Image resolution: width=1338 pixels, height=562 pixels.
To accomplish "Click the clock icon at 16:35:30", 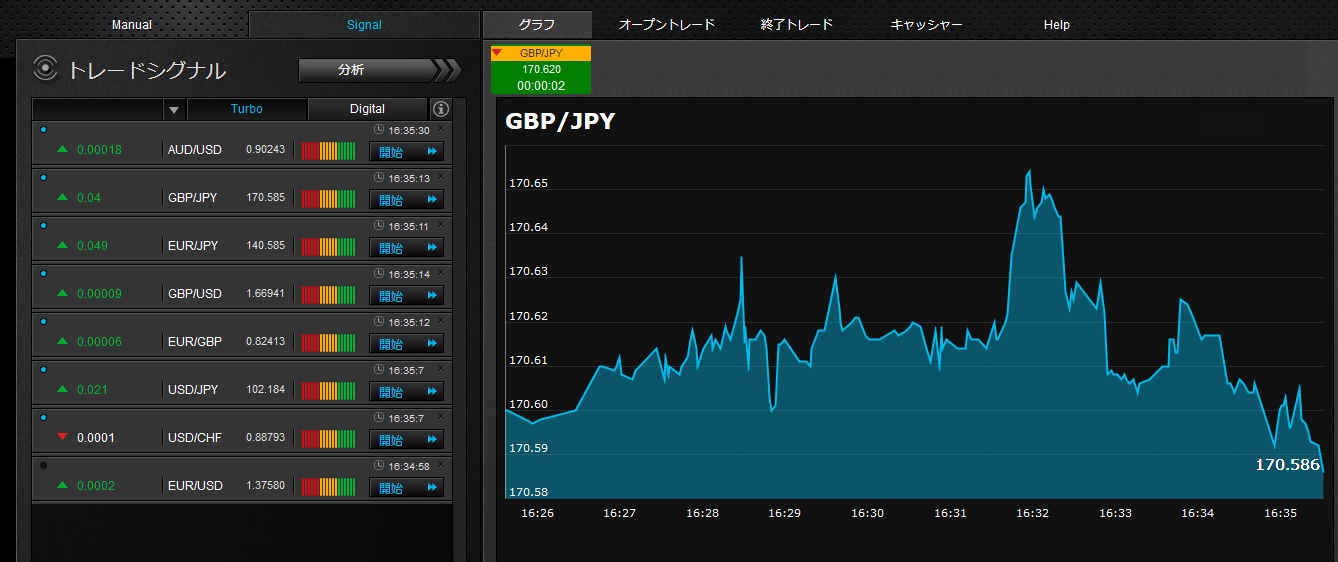I will 379,130.
